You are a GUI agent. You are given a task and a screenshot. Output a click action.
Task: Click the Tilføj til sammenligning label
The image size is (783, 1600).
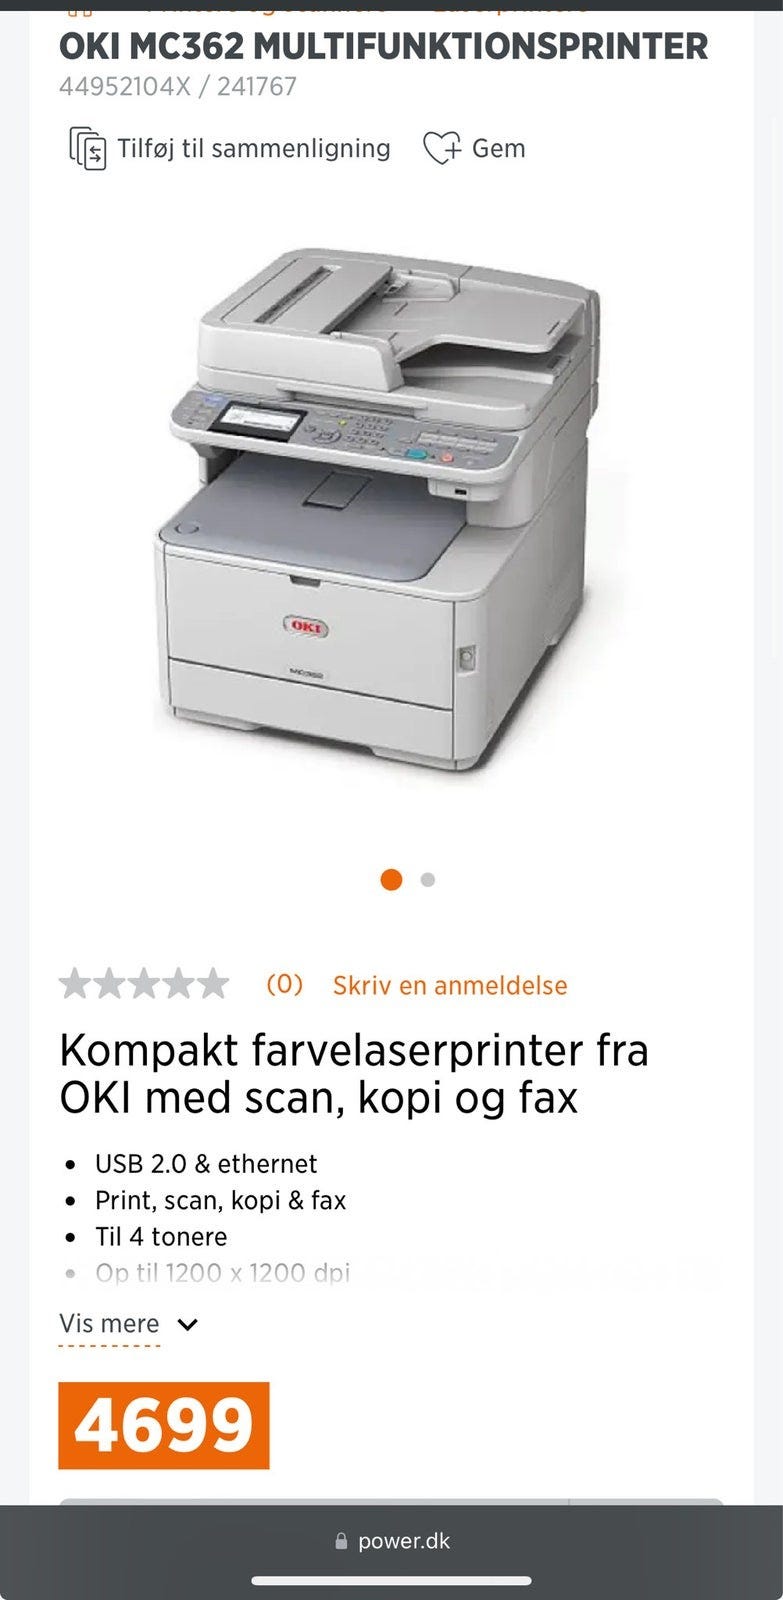[x=254, y=148]
